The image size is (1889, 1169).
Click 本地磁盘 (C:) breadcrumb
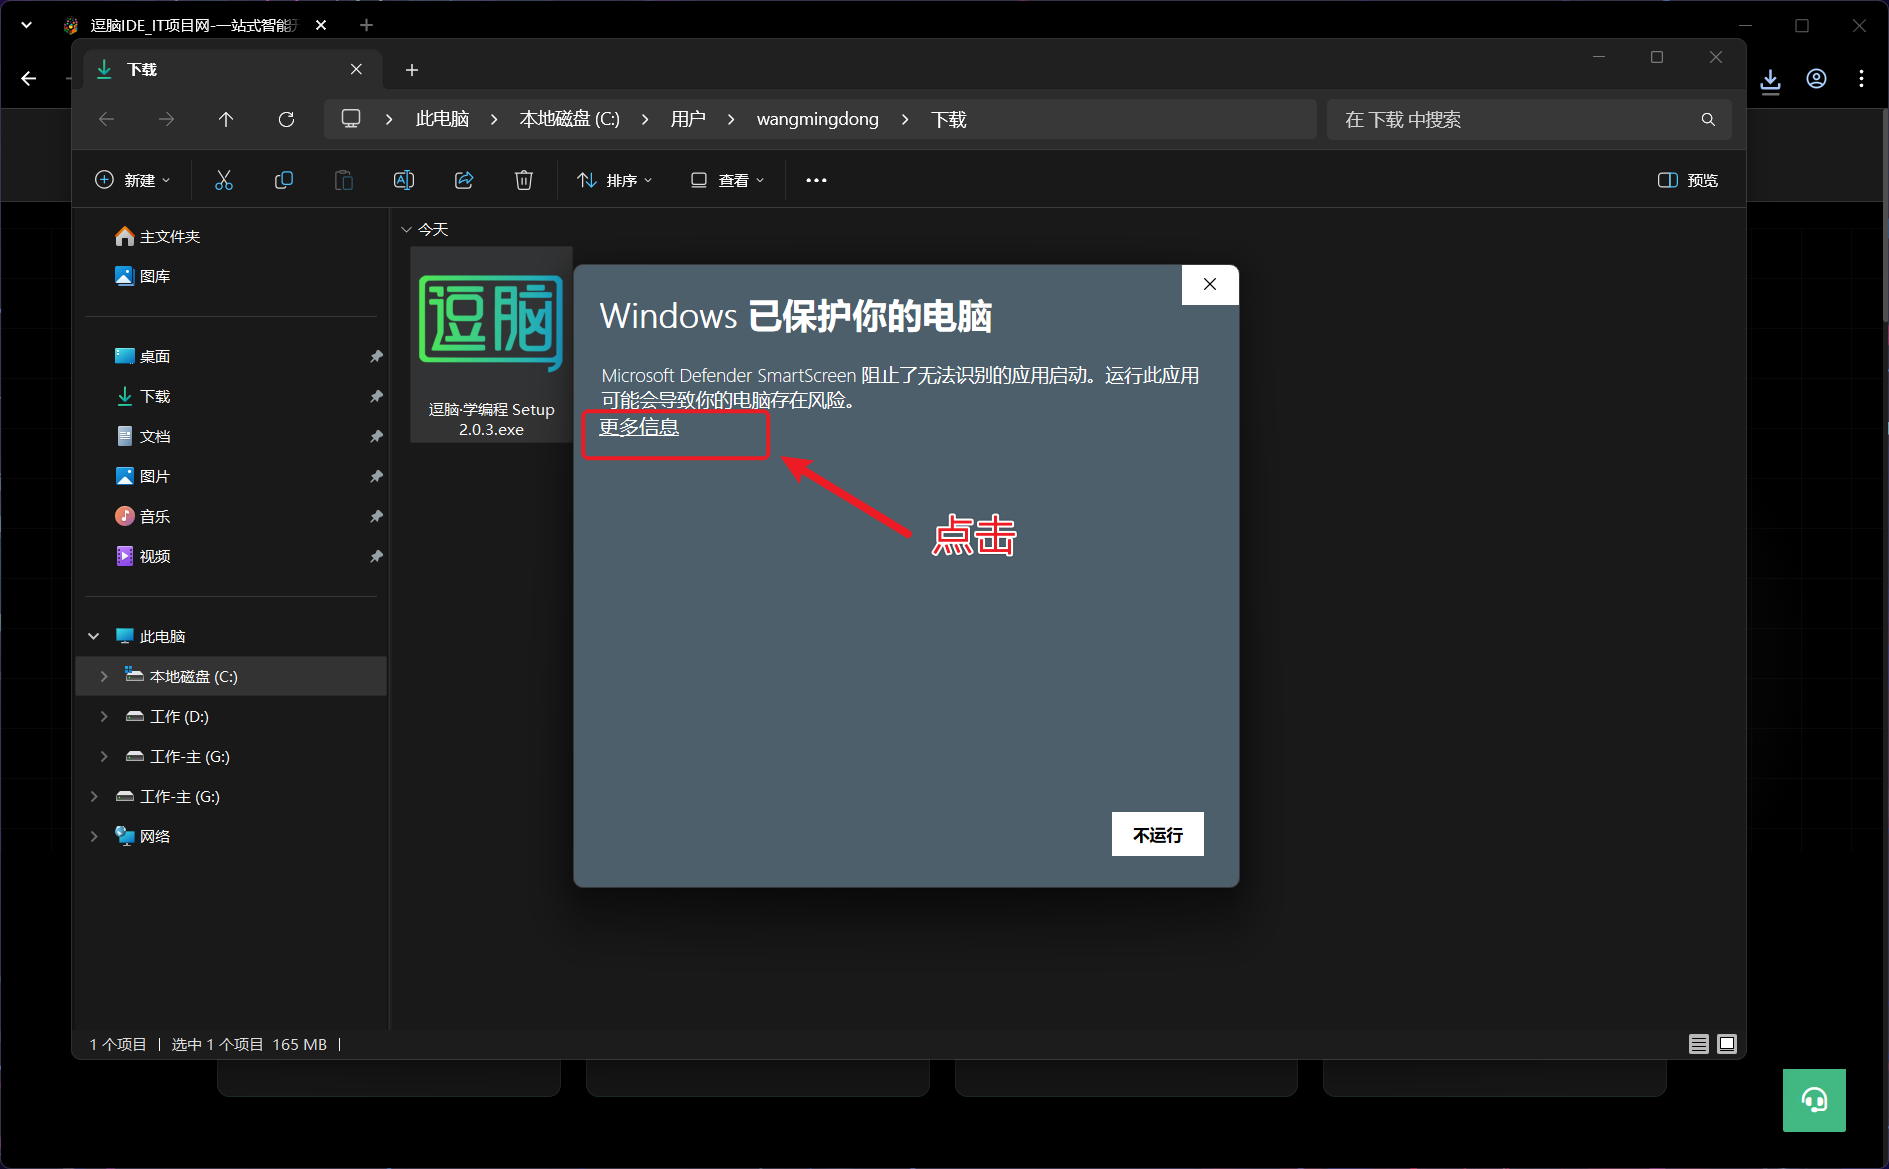(569, 119)
